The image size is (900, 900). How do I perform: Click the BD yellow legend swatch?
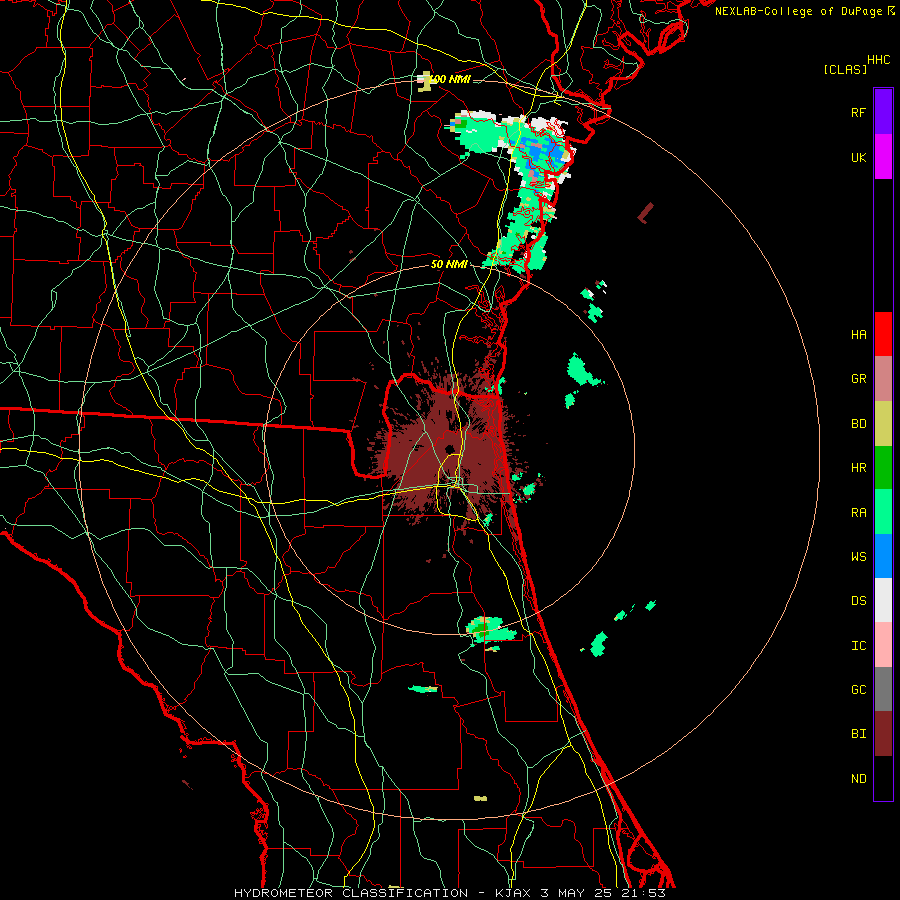coord(883,424)
